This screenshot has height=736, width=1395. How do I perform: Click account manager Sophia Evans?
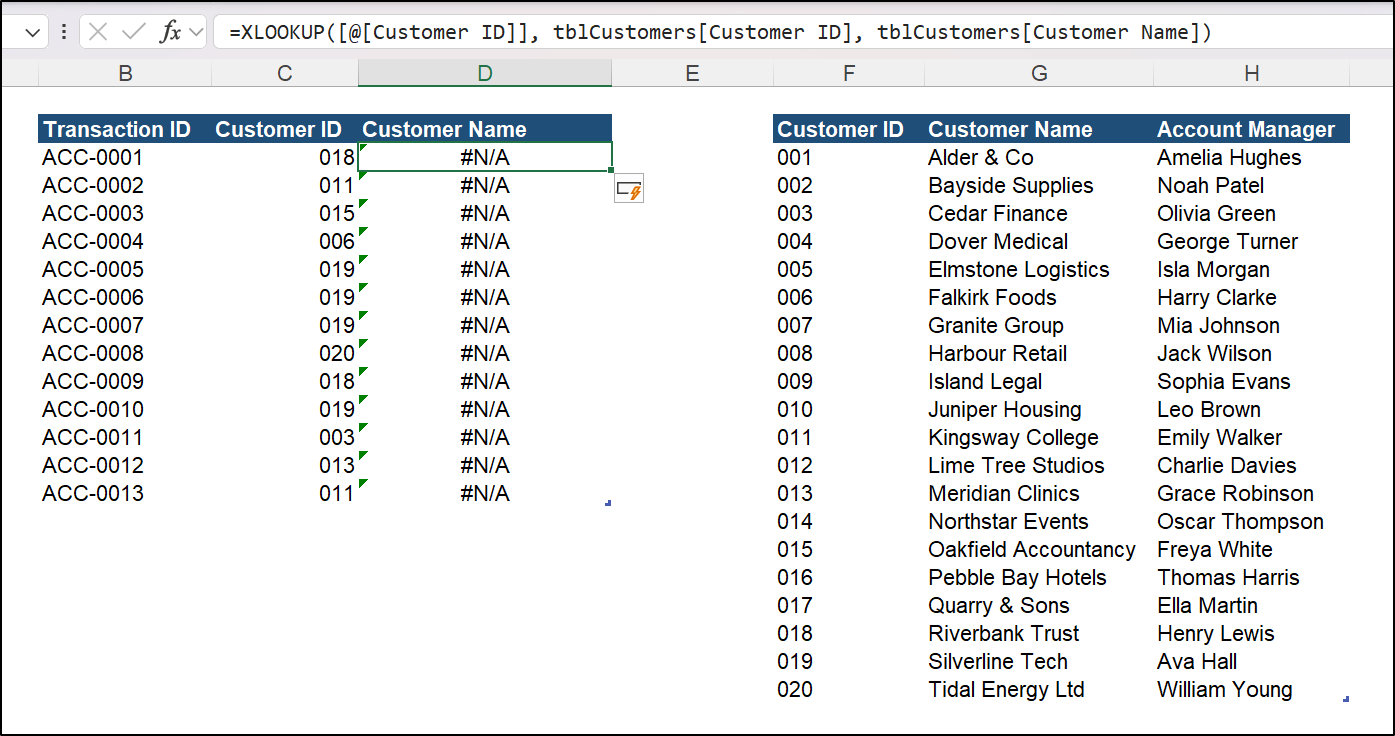(x=1252, y=381)
